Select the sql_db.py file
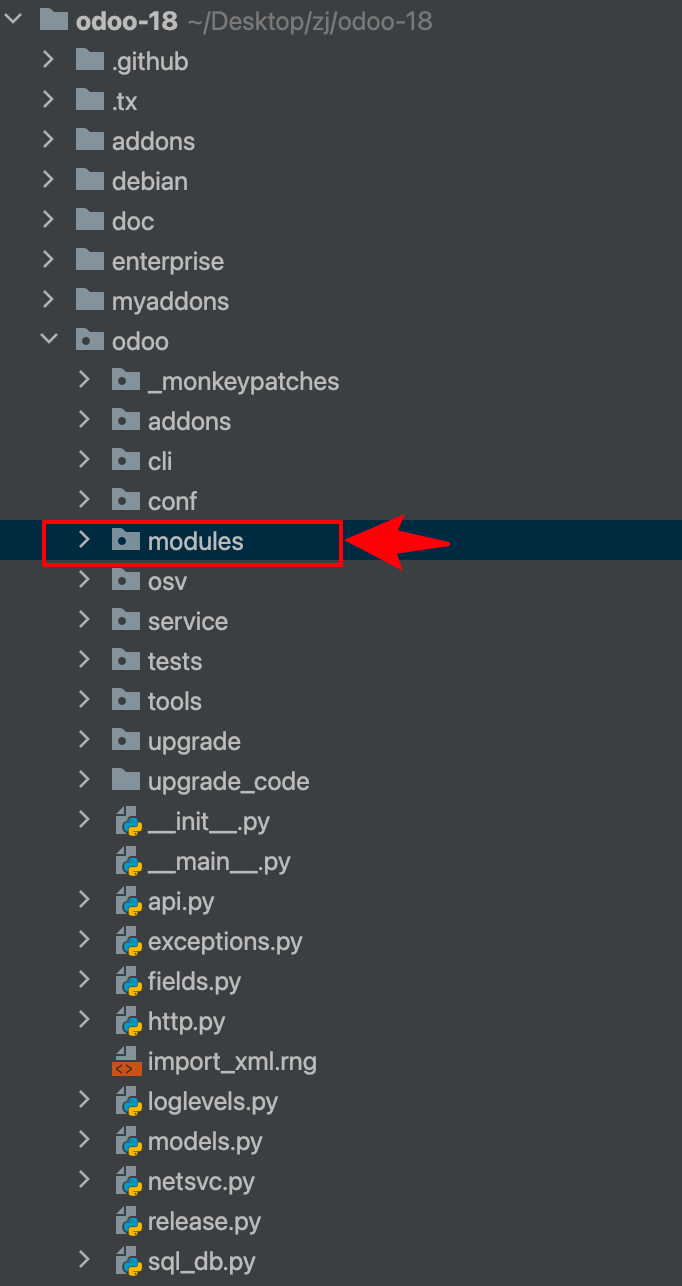The width and height of the screenshot is (682, 1286). coord(202,1262)
